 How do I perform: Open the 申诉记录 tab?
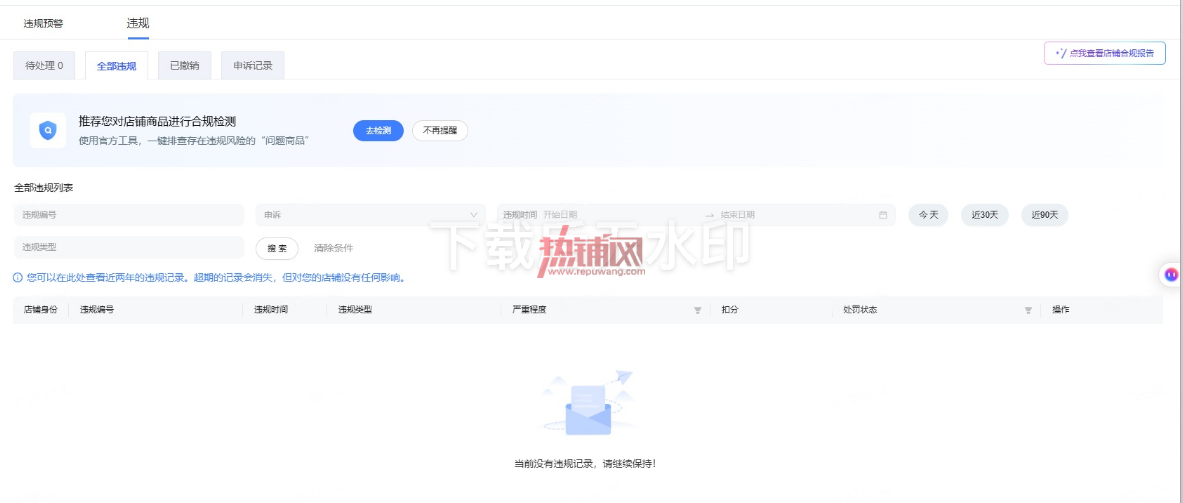click(253, 66)
